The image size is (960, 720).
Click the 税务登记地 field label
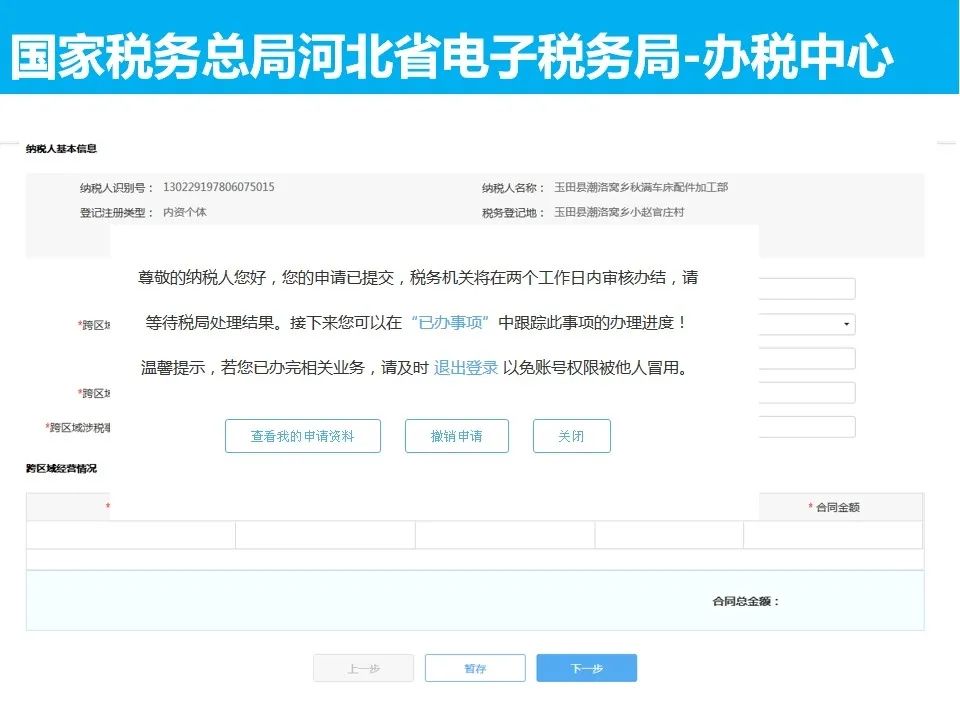[x=513, y=212]
